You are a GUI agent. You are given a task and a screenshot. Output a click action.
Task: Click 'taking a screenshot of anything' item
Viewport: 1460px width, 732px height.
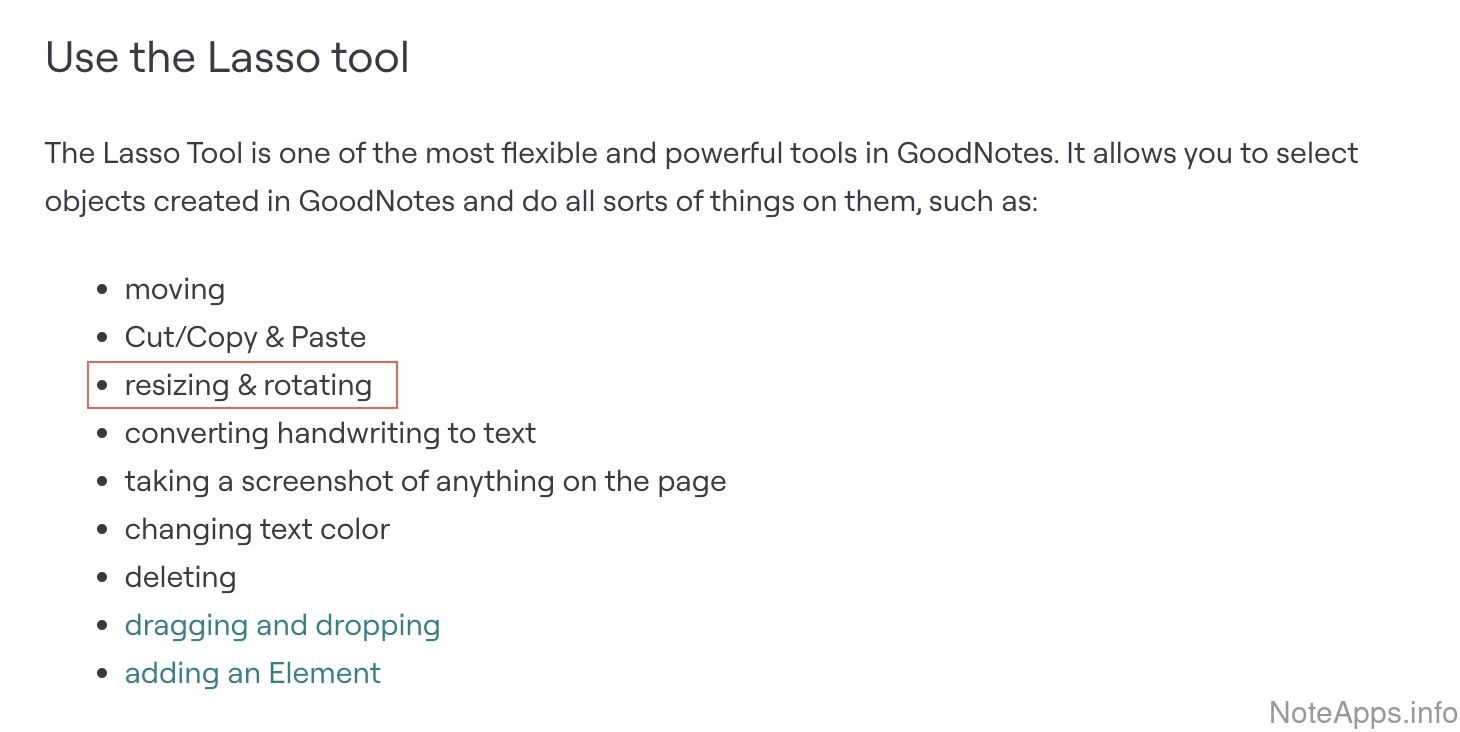(x=425, y=482)
